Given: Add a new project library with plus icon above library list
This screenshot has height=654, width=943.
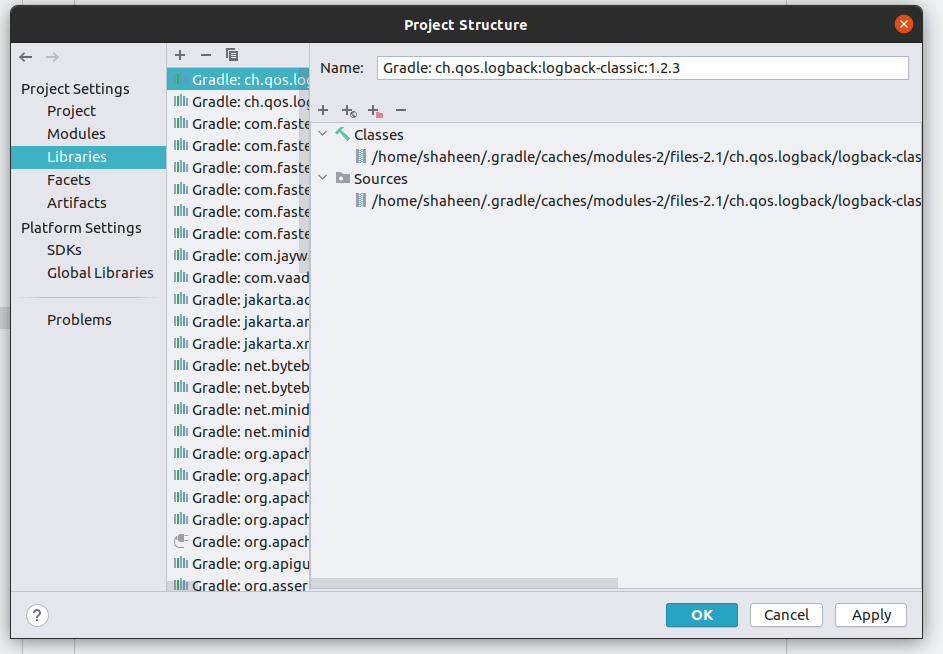Looking at the screenshot, I should coord(180,55).
